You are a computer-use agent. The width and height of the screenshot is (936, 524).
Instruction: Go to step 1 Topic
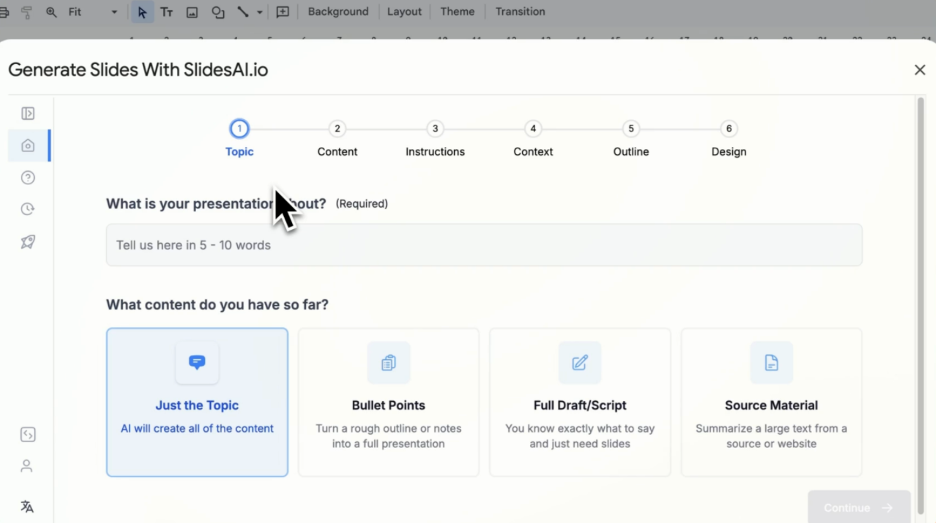239,138
